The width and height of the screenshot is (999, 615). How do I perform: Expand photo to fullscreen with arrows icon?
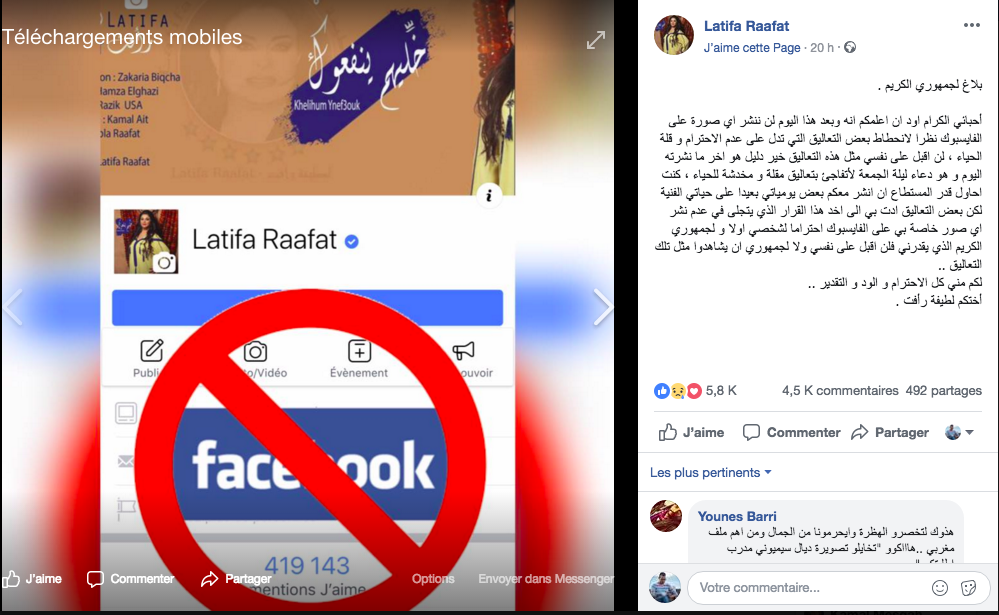coord(596,40)
